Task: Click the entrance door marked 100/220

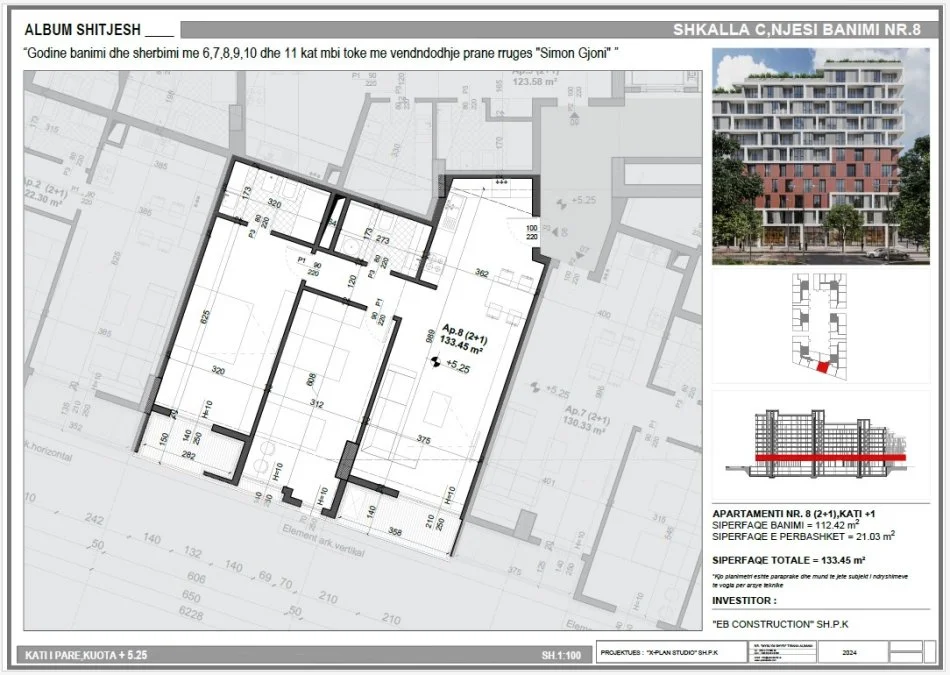Action: point(531,233)
